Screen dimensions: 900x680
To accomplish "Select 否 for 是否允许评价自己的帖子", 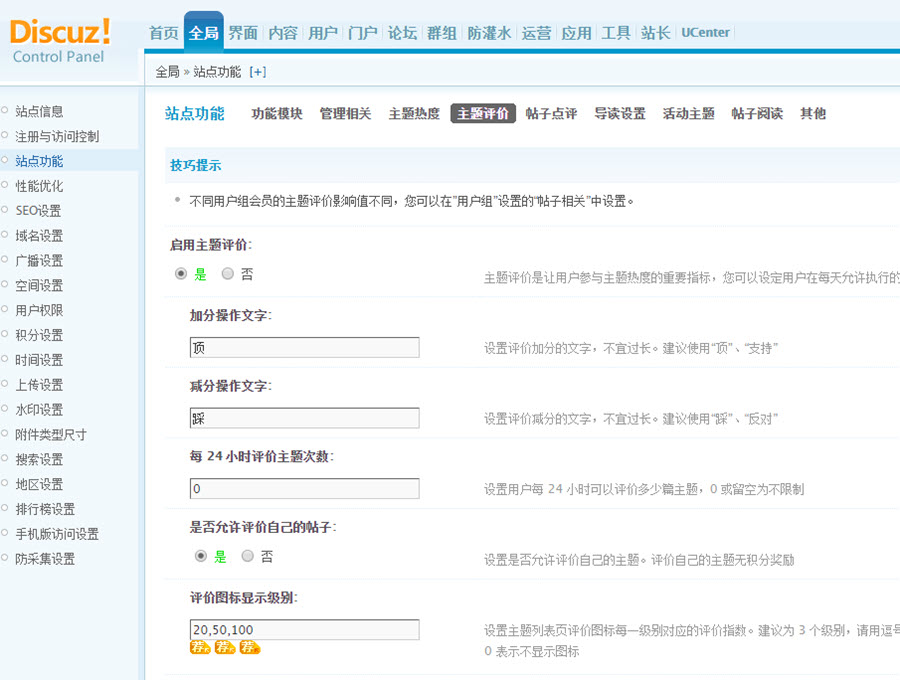I will 248,556.
